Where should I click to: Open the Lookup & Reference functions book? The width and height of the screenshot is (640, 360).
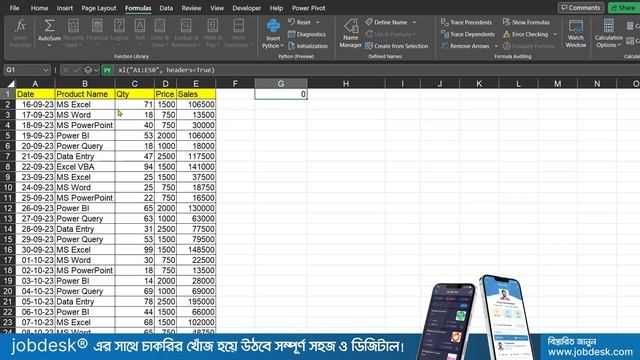pyautogui.click(x=186, y=26)
